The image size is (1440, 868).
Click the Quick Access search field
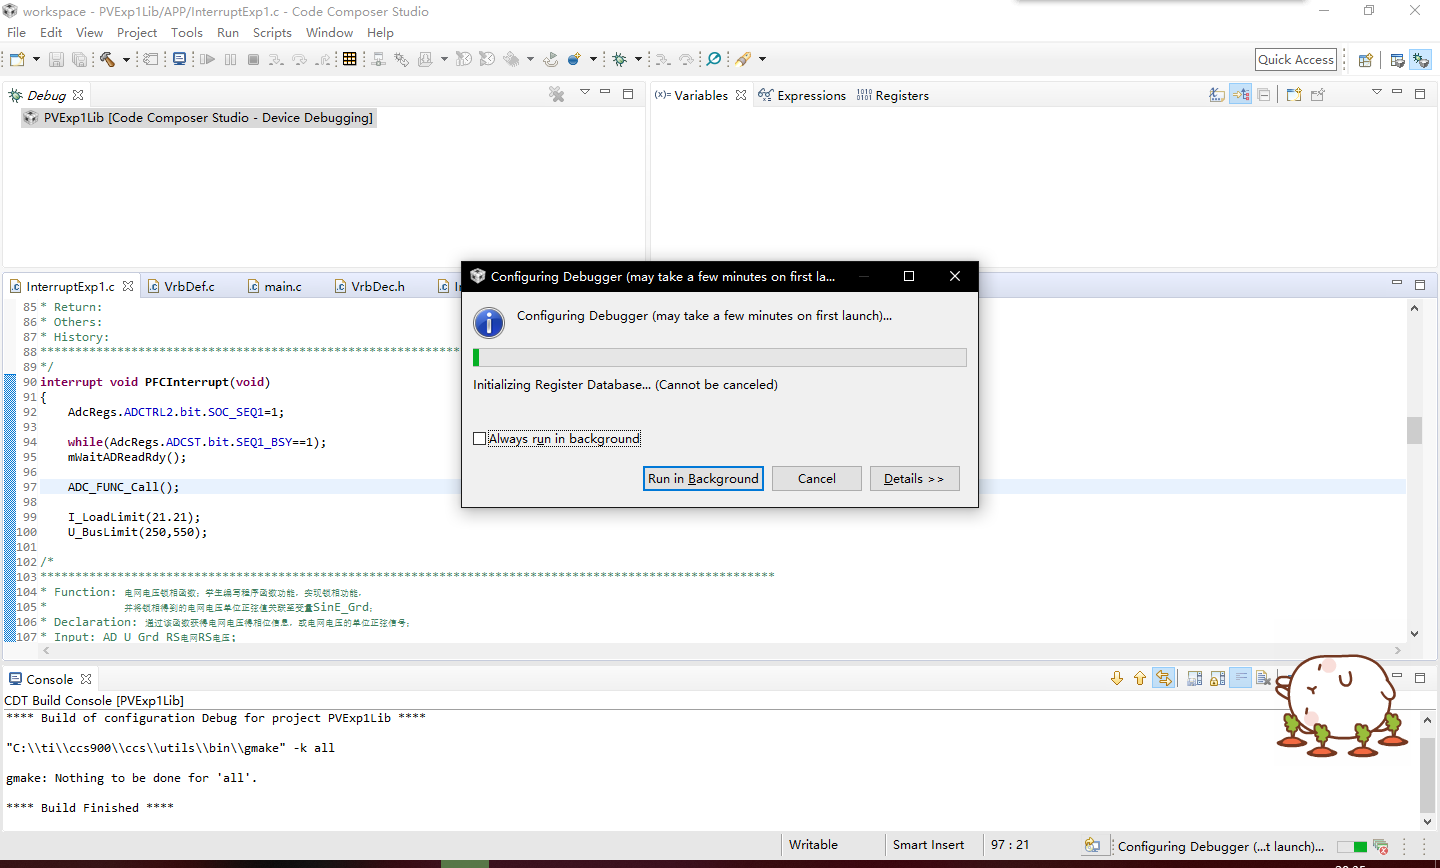click(1296, 59)
